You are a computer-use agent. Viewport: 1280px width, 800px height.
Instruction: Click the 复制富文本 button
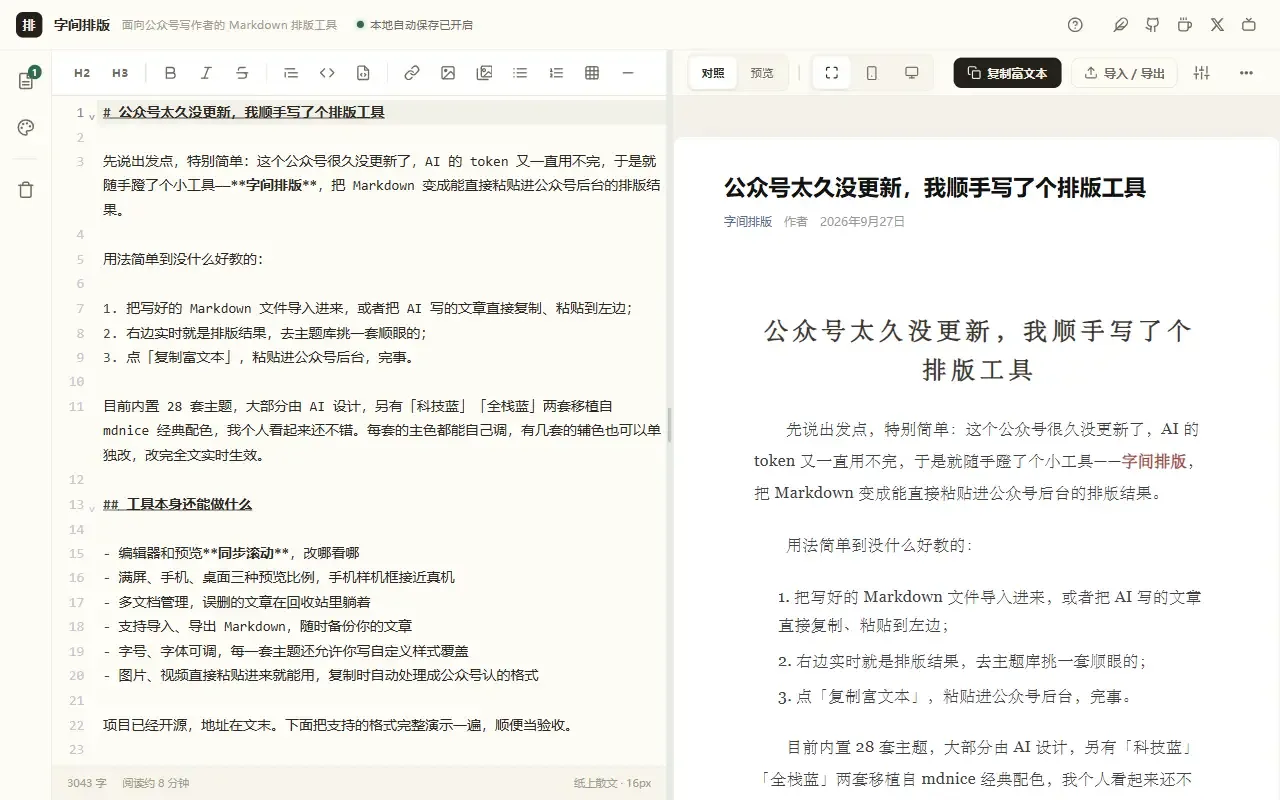[x=1007, y=73]
